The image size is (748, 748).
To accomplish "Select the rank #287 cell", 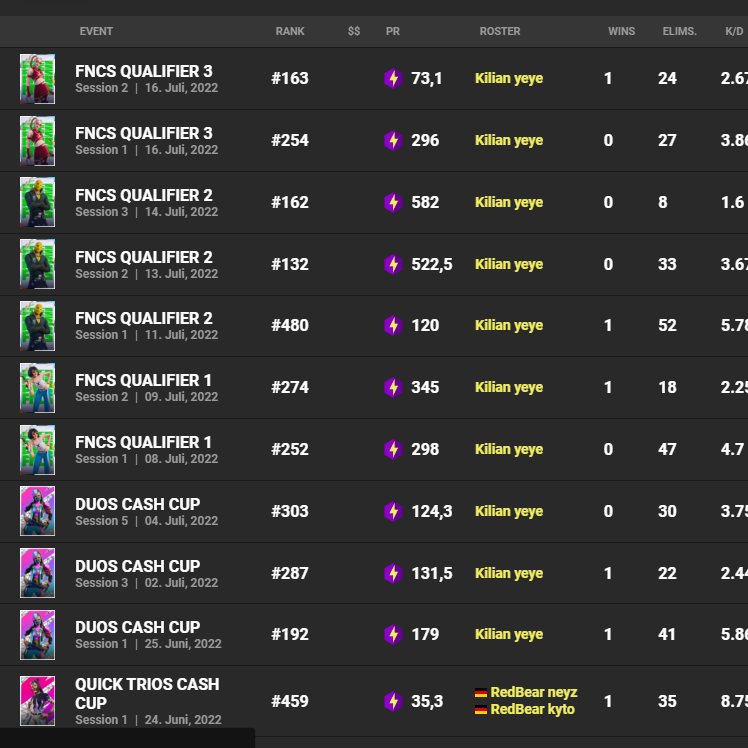I will click(290, 573).
